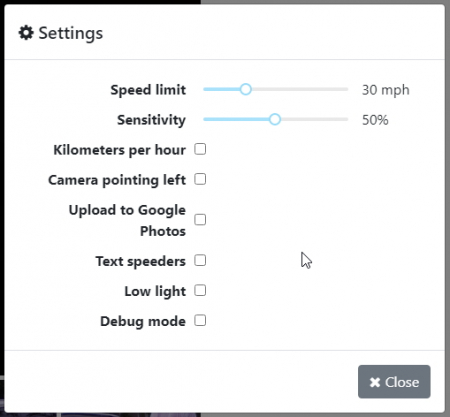
Task: Check the Camera pointing left option
Action: (x=200, y=179)
